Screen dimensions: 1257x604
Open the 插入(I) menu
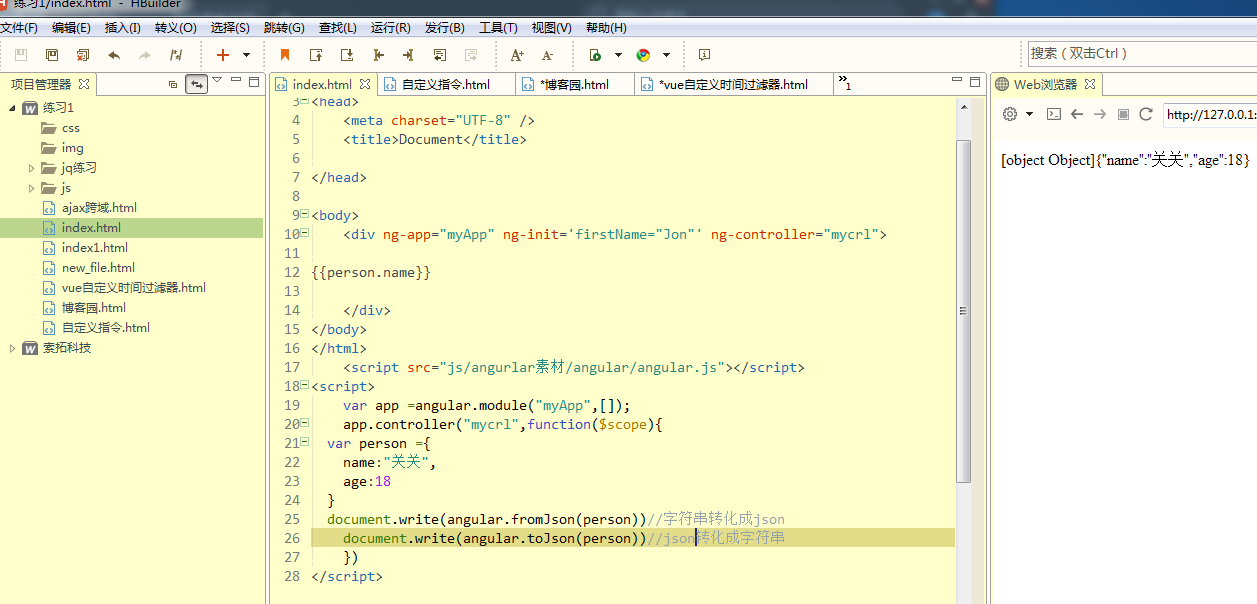[123, 28]
